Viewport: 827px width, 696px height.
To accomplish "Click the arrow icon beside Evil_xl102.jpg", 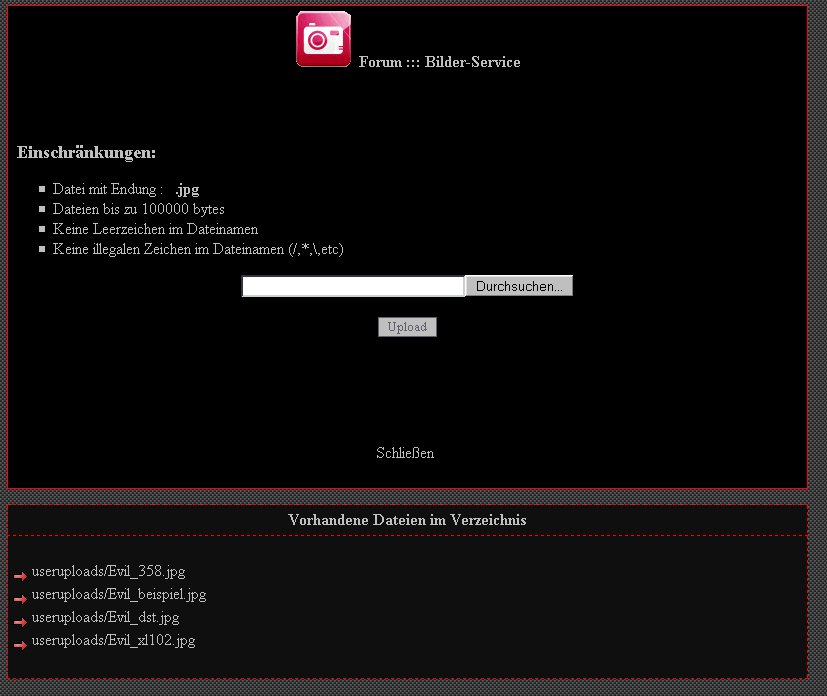I will [20, 645].
